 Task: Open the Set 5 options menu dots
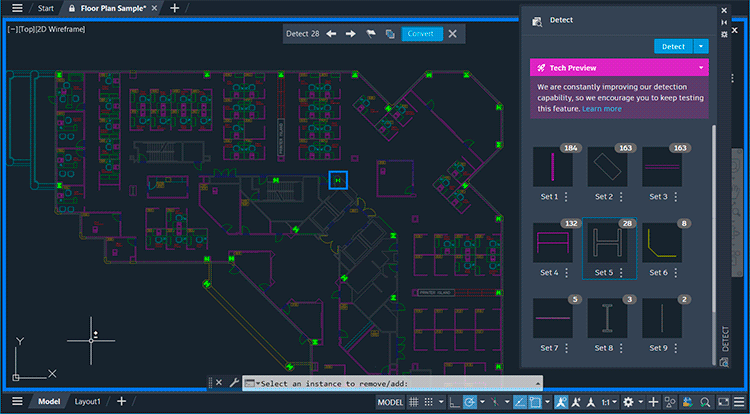621,272
